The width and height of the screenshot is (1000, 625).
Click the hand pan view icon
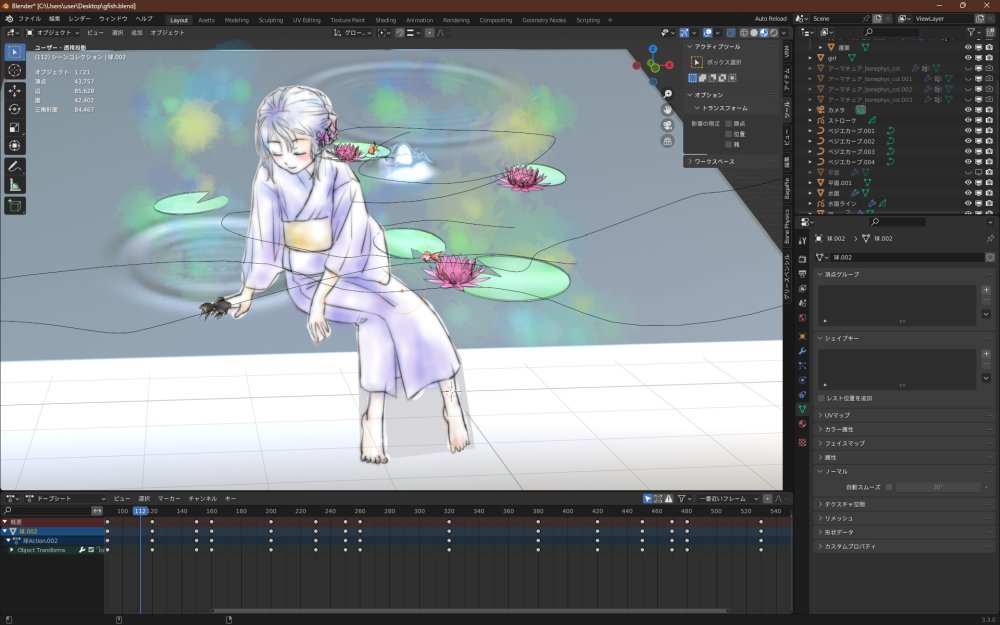pos(667,109)
